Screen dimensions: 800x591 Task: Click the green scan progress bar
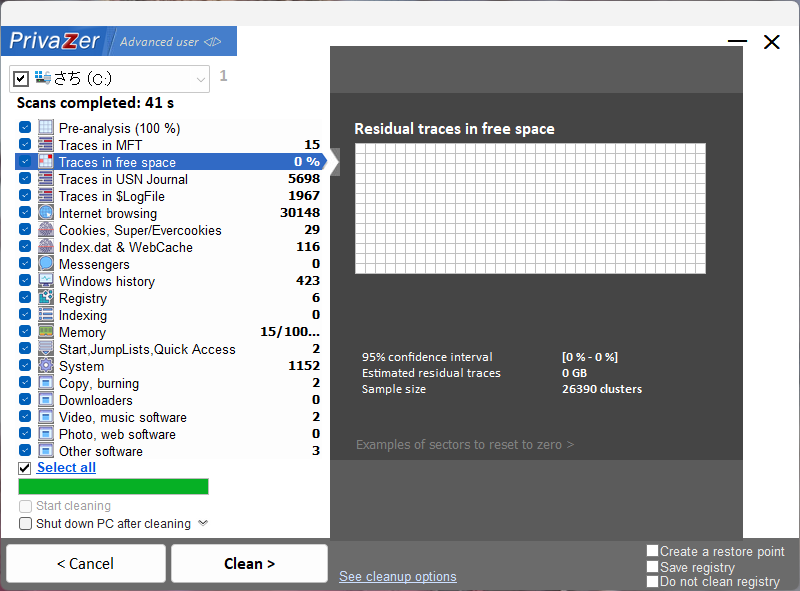tap(113, 486)
